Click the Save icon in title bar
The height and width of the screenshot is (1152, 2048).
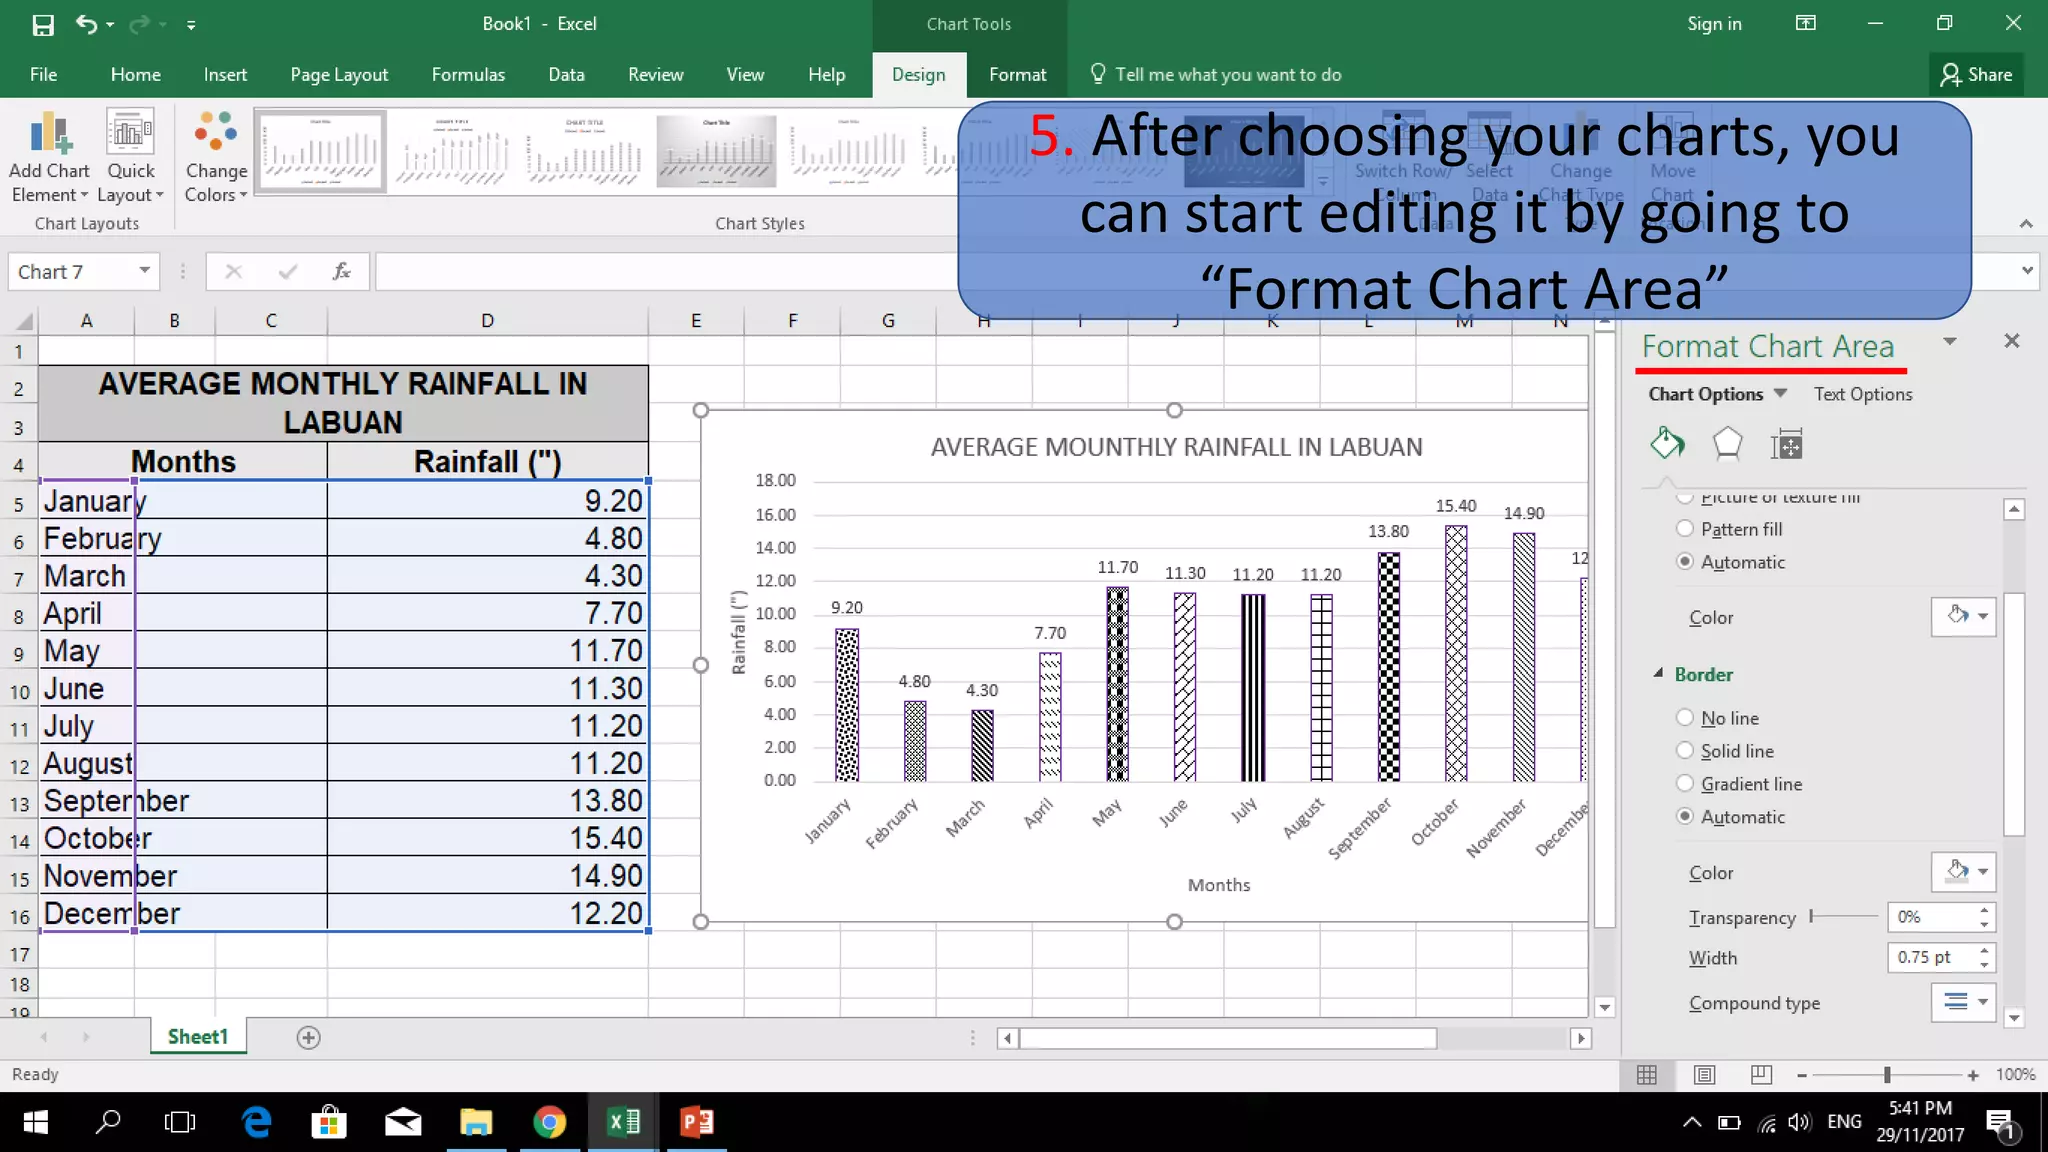[x=43, y=24]
